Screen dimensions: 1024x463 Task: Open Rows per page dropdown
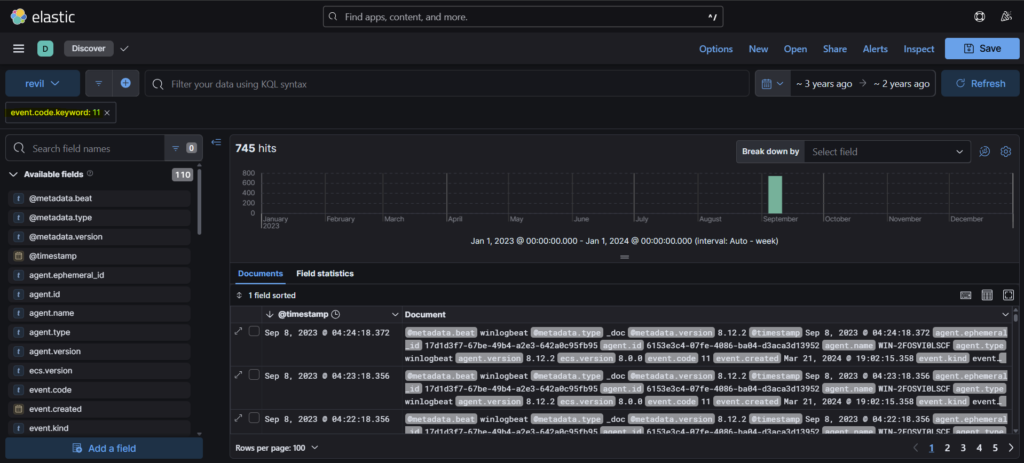(275, 447)
